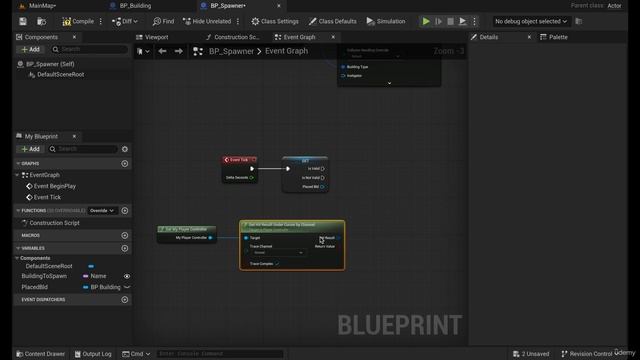The width and height of the screenshot is (640, 360).
Task: Click the debug object browse icon
Action: tap(578, 21)
